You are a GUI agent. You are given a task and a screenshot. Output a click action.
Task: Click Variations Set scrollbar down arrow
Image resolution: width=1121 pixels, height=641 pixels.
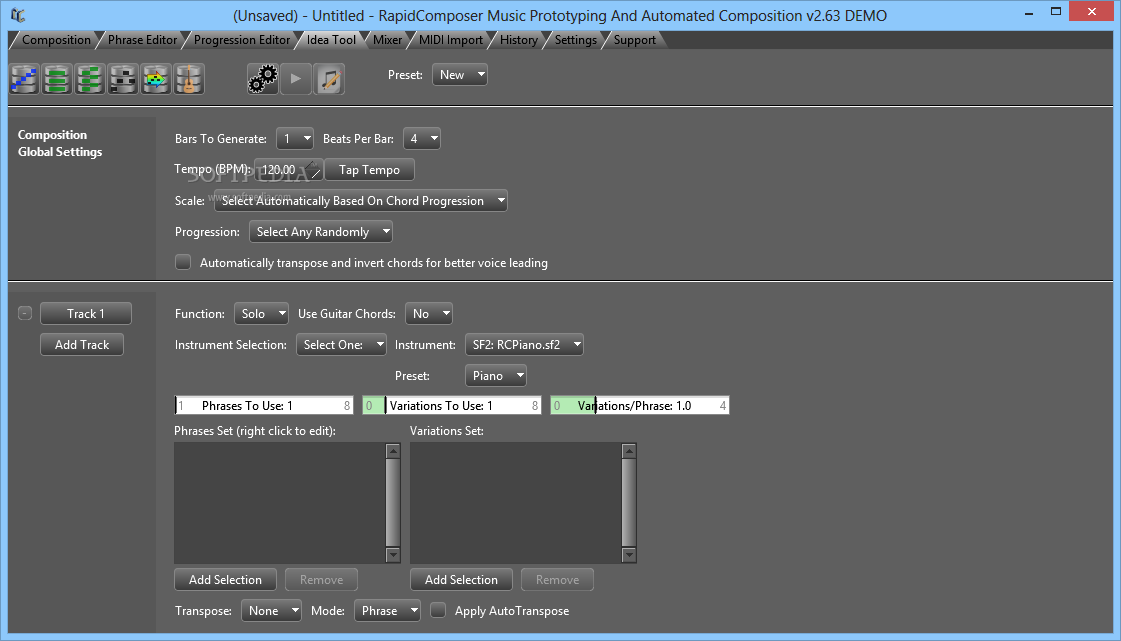tap(628, 555)
